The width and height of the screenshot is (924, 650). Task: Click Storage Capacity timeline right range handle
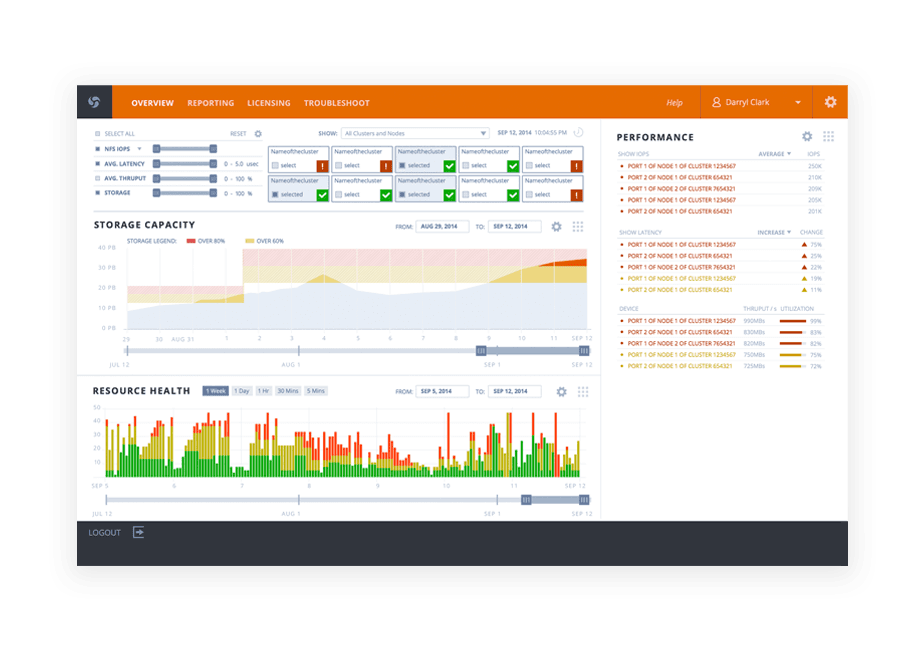point(584,351)
